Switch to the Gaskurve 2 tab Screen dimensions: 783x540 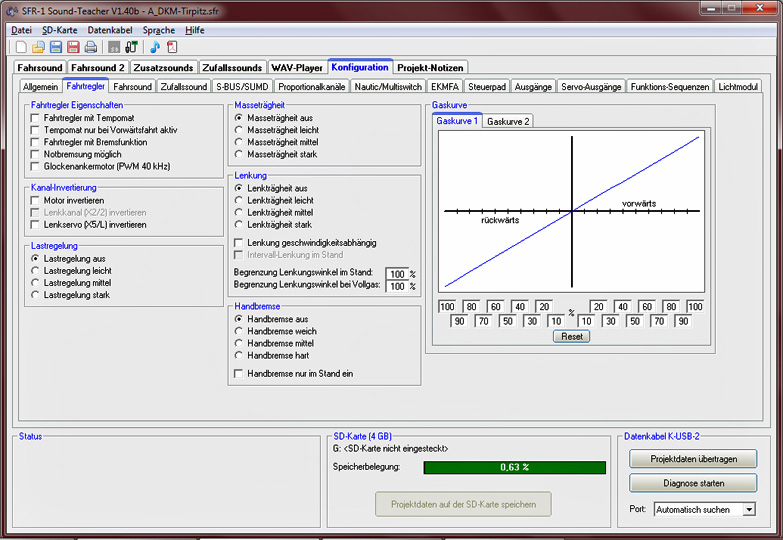click(x=508, y=121)
